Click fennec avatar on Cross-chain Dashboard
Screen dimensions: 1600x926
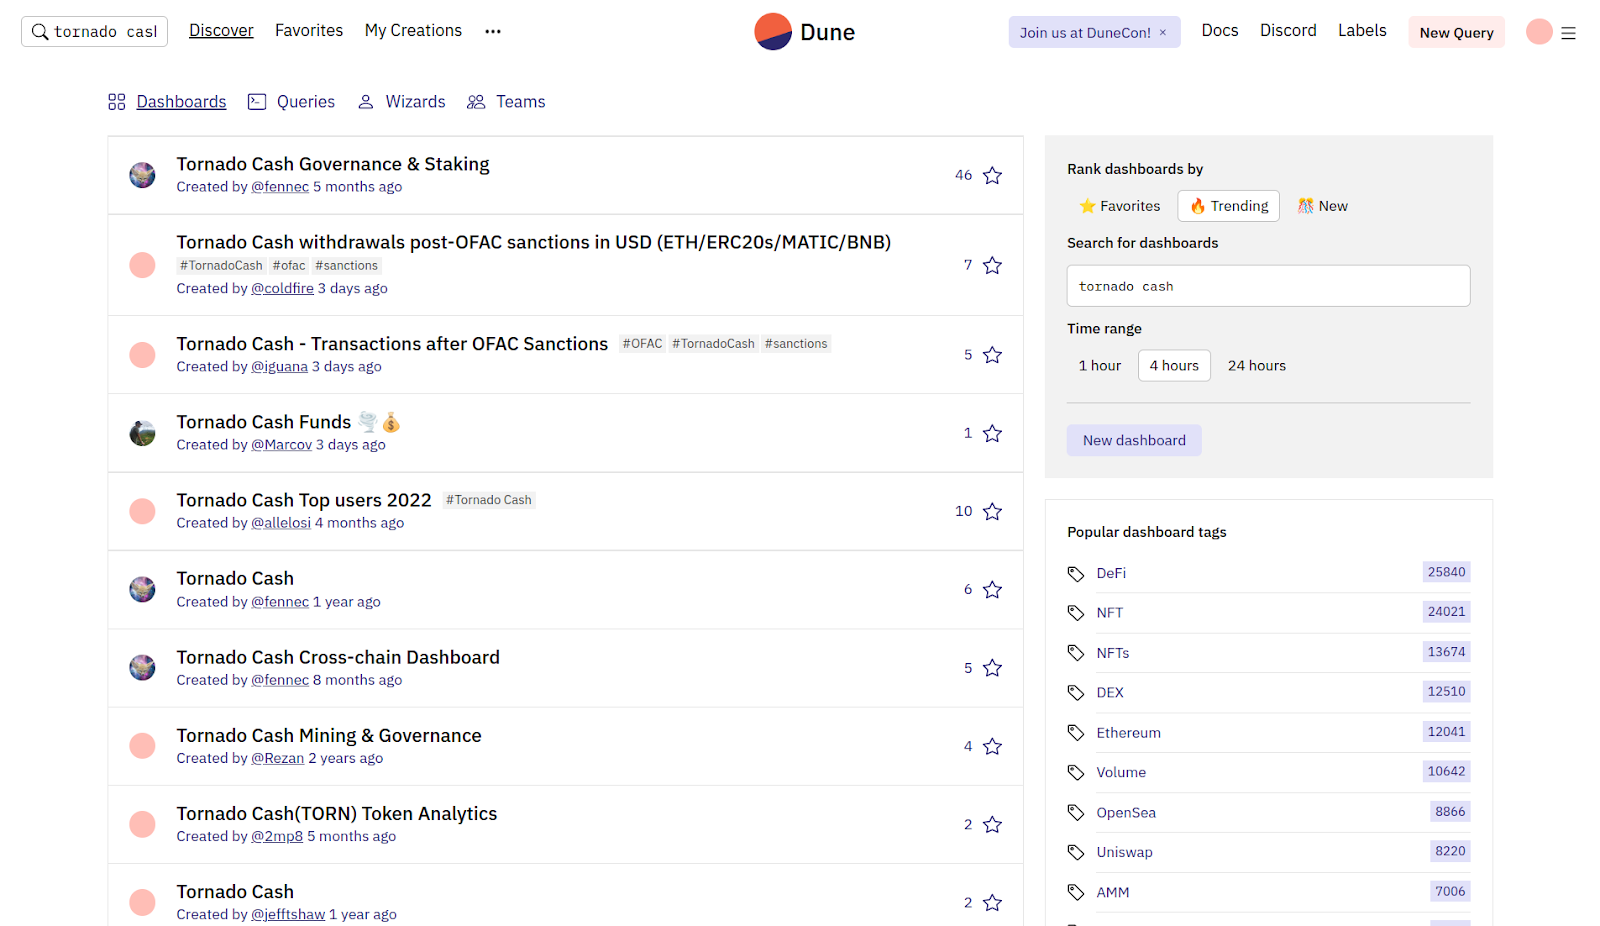click(x=142, y=668)
